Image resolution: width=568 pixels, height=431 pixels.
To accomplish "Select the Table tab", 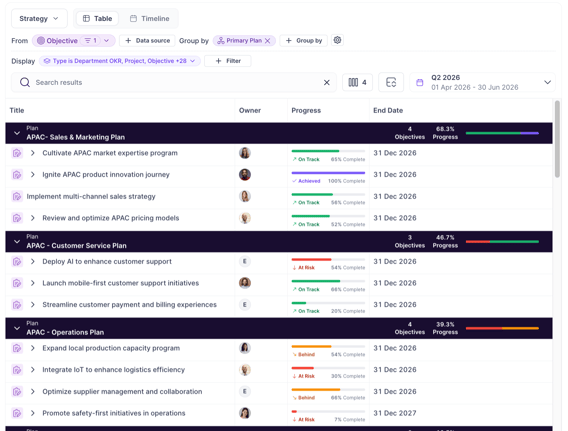I will tap(97, 18).
